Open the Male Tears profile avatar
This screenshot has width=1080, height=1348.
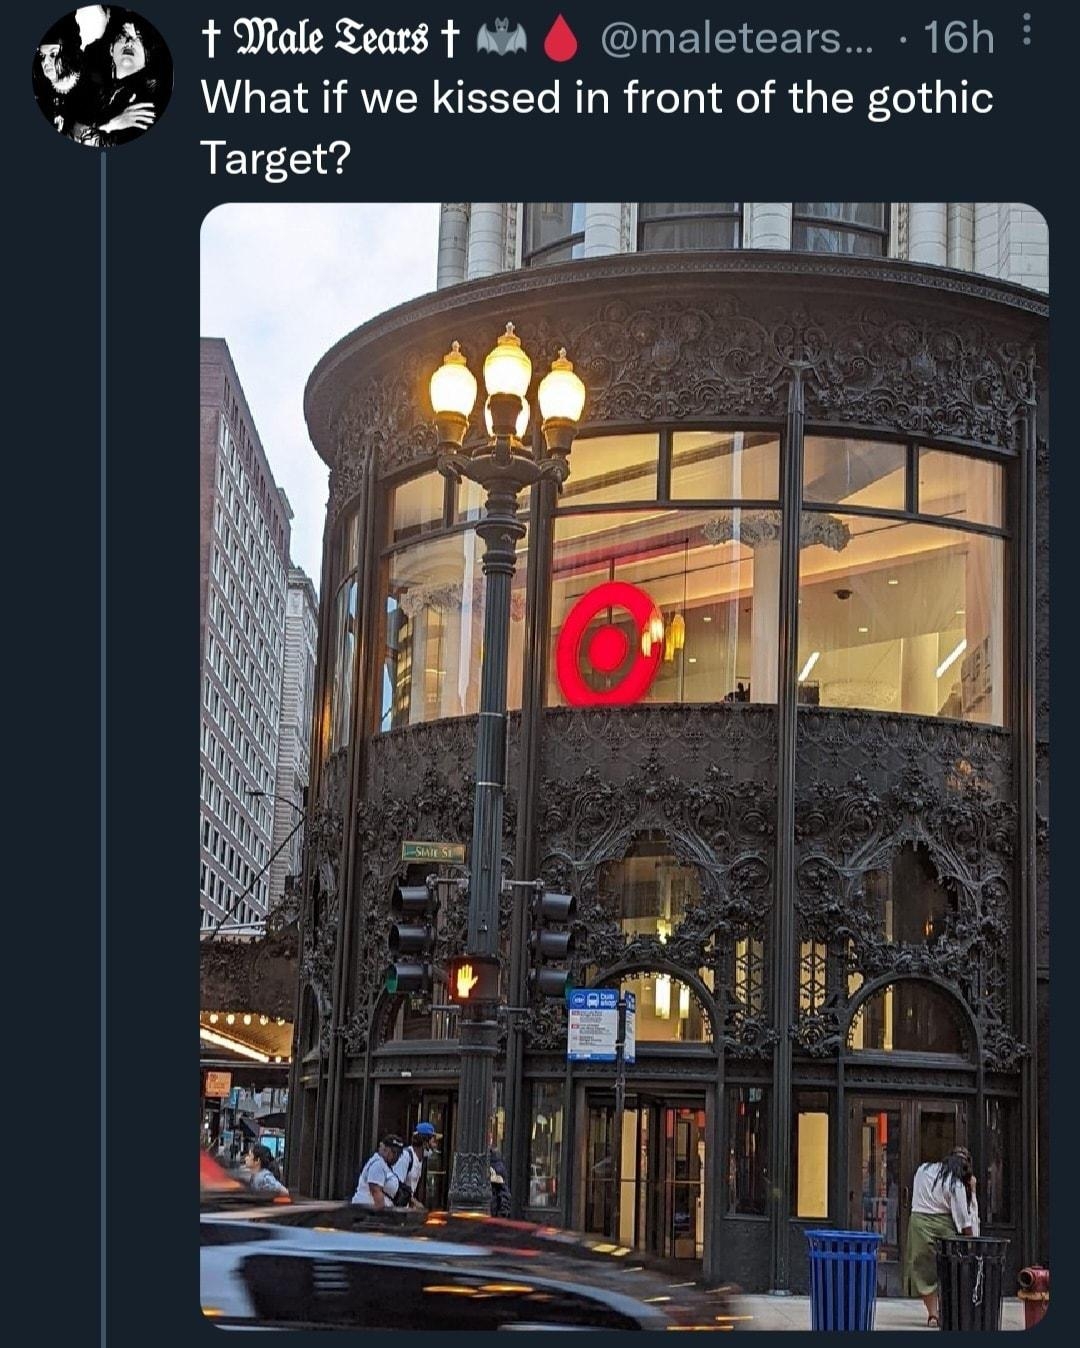click(x=102, y=76)
